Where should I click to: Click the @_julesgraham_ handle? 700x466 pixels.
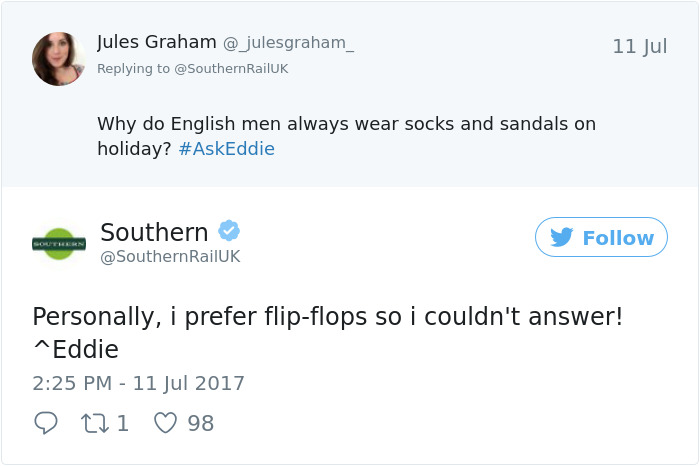288,43
